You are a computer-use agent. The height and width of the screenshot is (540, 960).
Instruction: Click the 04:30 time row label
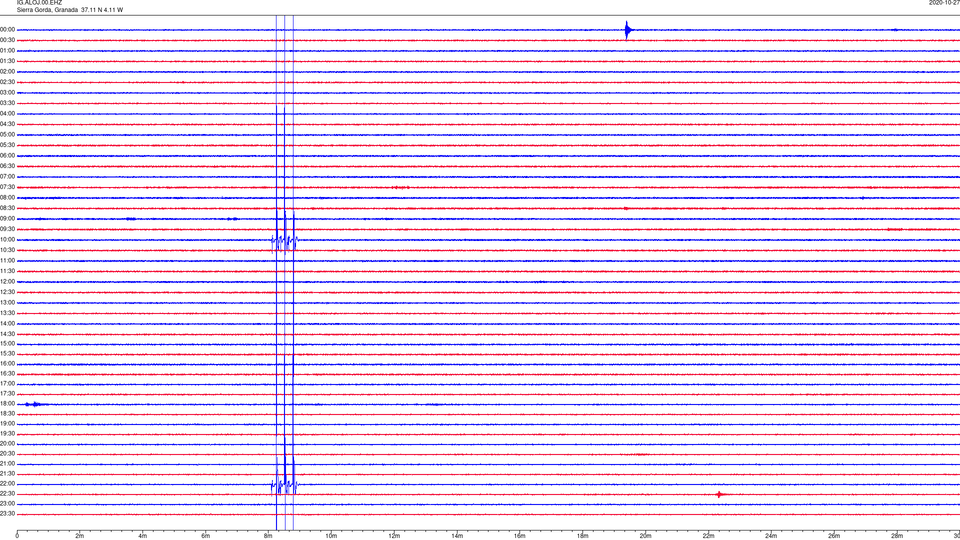(x=8, y=124)
